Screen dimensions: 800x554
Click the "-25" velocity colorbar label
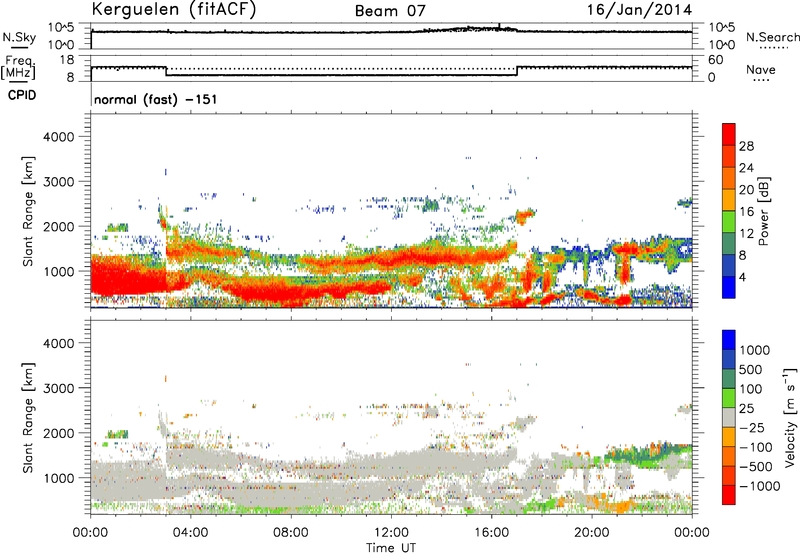click(x=754, y=428)
